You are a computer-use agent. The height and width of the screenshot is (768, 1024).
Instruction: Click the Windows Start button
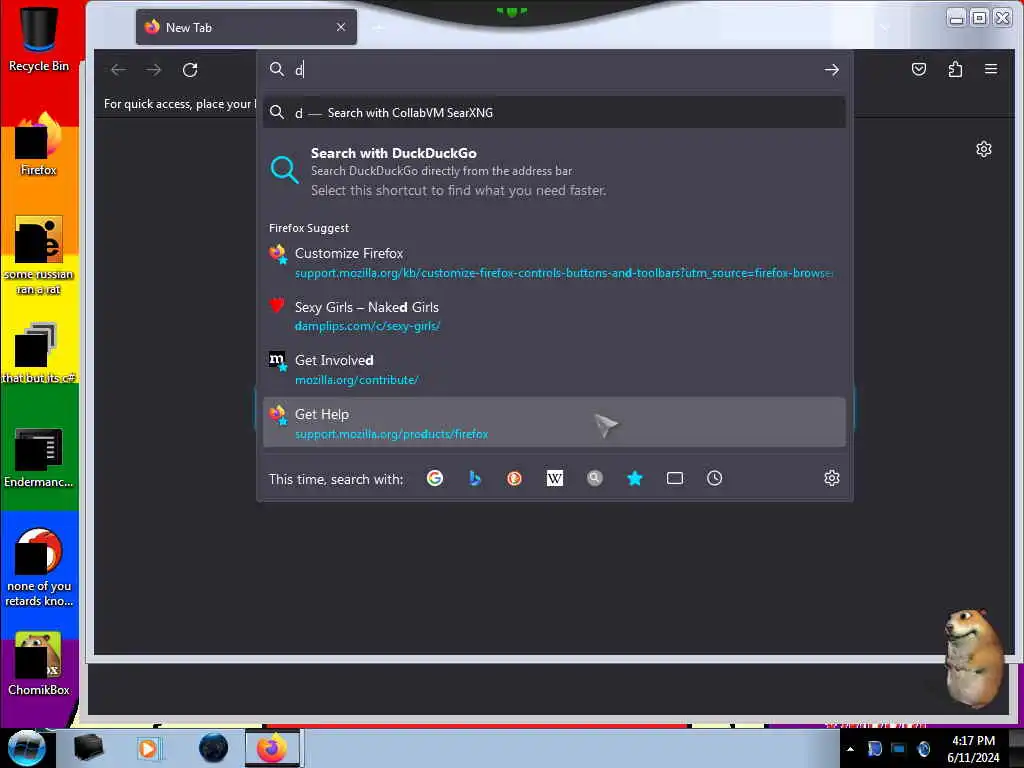click(26, 748)
